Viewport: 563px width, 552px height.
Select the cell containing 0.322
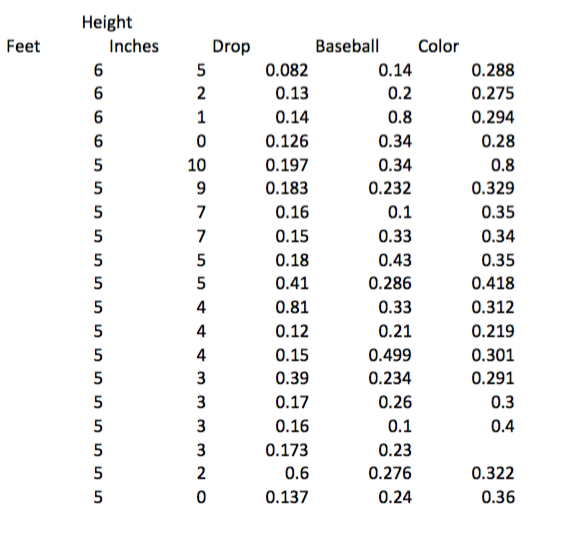point(493,473)
